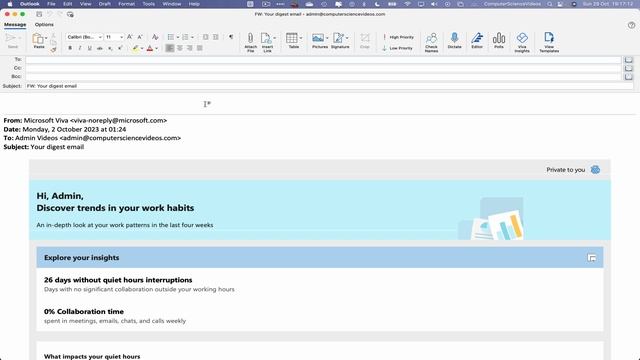Open Spotlight search in the menu bar
640x360 pixels.
pos(550,4)
